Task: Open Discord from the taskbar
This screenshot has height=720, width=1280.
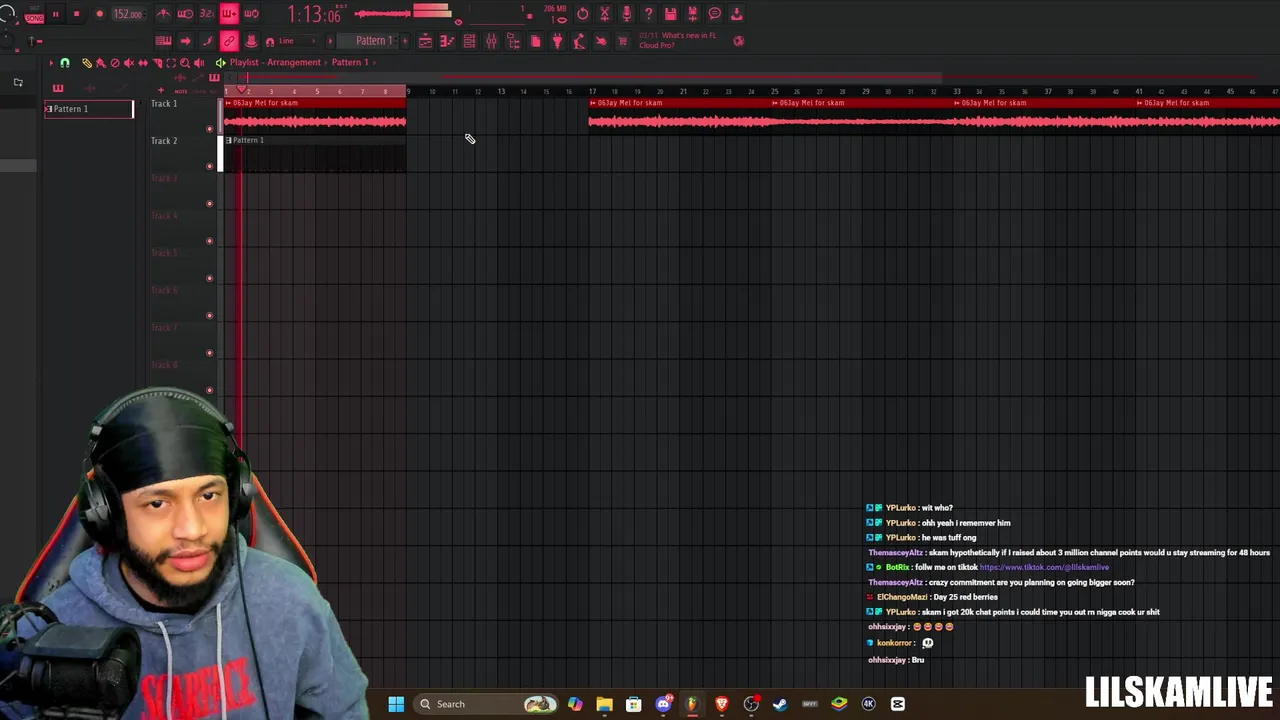Action: (663, 704)
